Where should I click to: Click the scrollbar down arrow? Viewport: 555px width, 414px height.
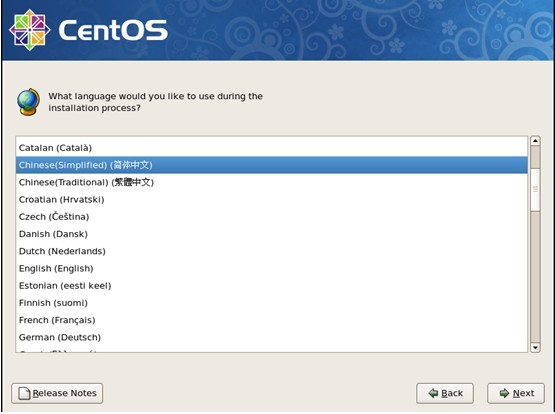pos(535,348)
